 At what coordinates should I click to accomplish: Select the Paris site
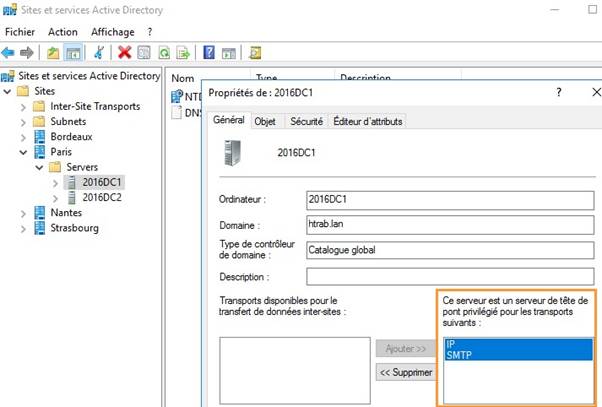pos(61,152)
